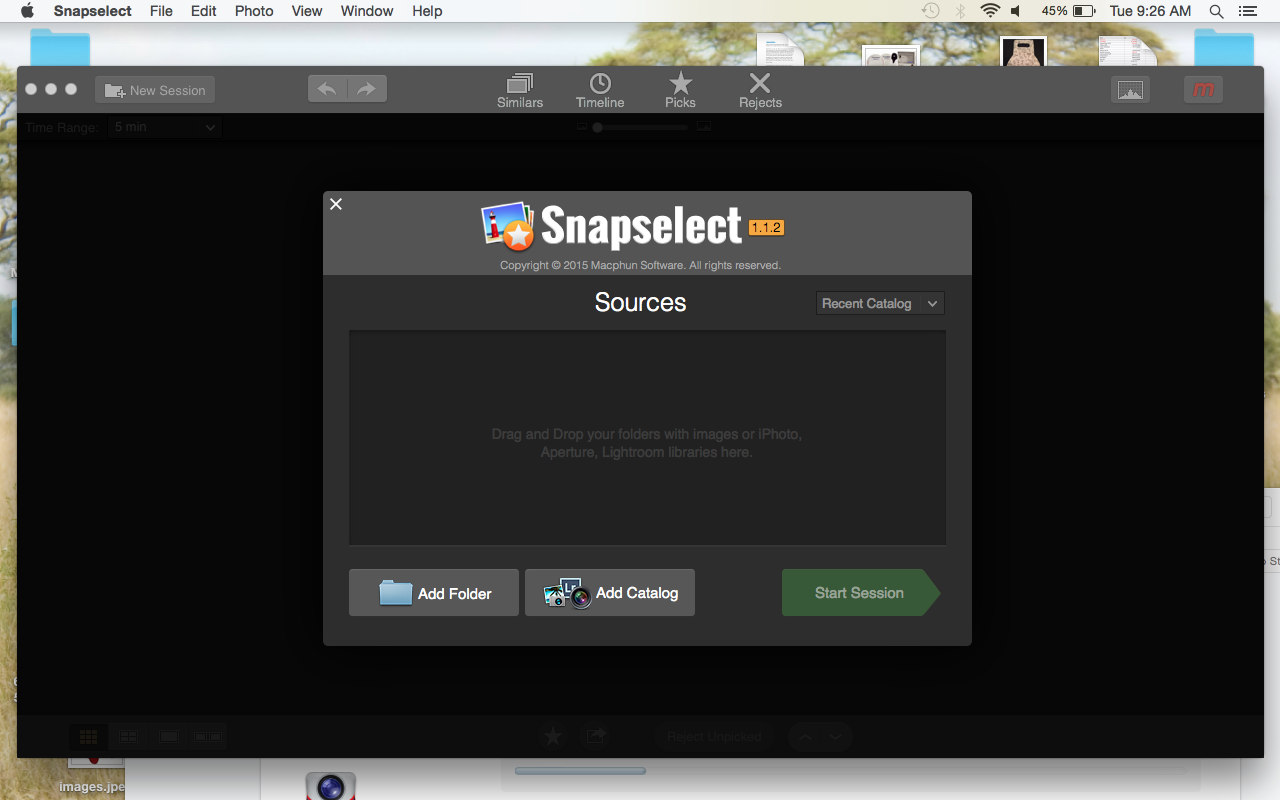Click the Wi-Fi status icon
This screenshot has width=1280, height=800.
pyautogui.click(x=990, y=11)
